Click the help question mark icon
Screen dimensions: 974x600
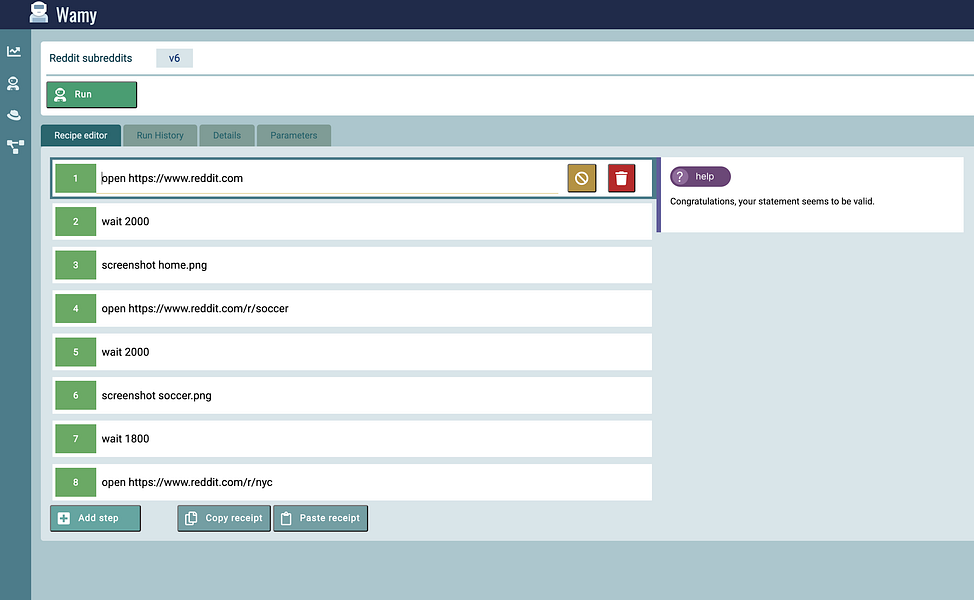click(680, 176)
